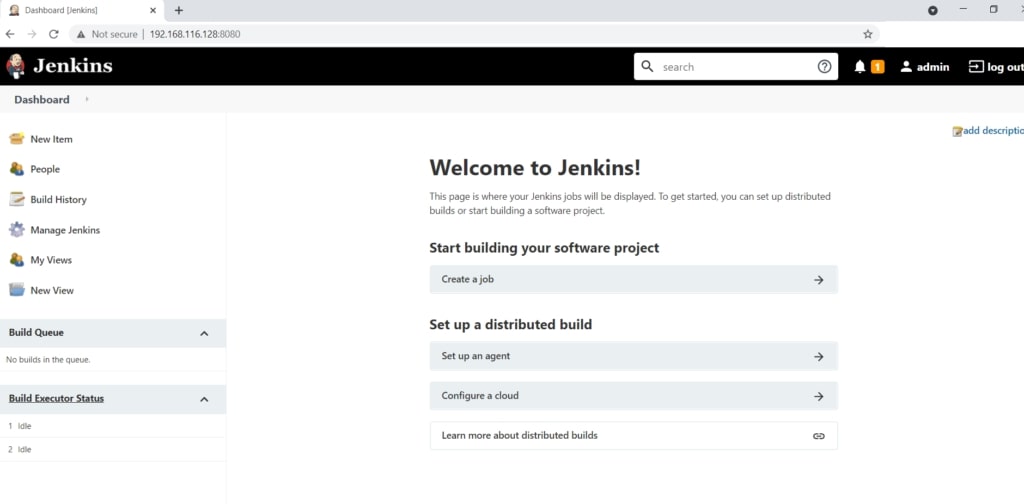Close the Dashboard [Jenkins] tab
The width and height of the screenshot is (1024, 504).
pyautogui.click(x=153, y=10)
